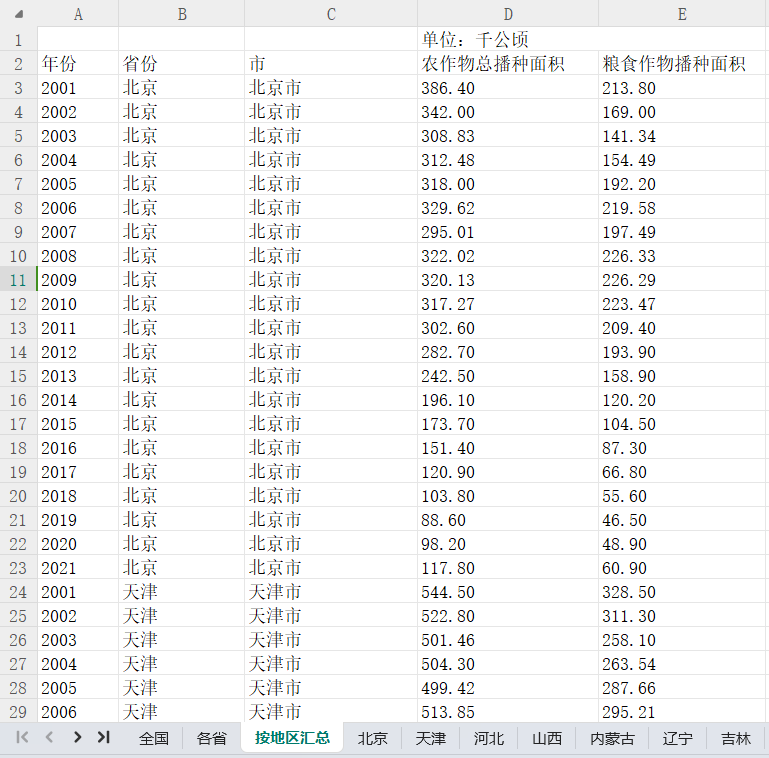Select the cell containing 386.40
The image size is (769, 758).
point(508,87)
